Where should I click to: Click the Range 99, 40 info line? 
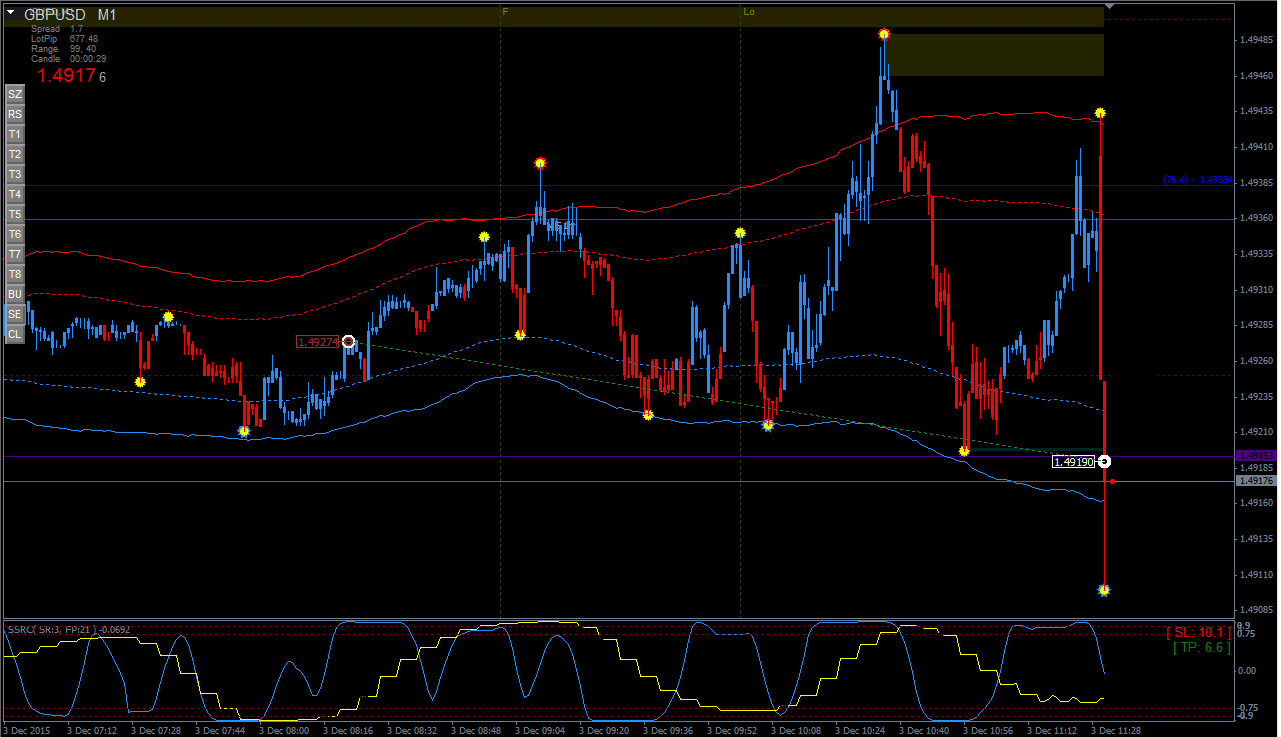63,48
